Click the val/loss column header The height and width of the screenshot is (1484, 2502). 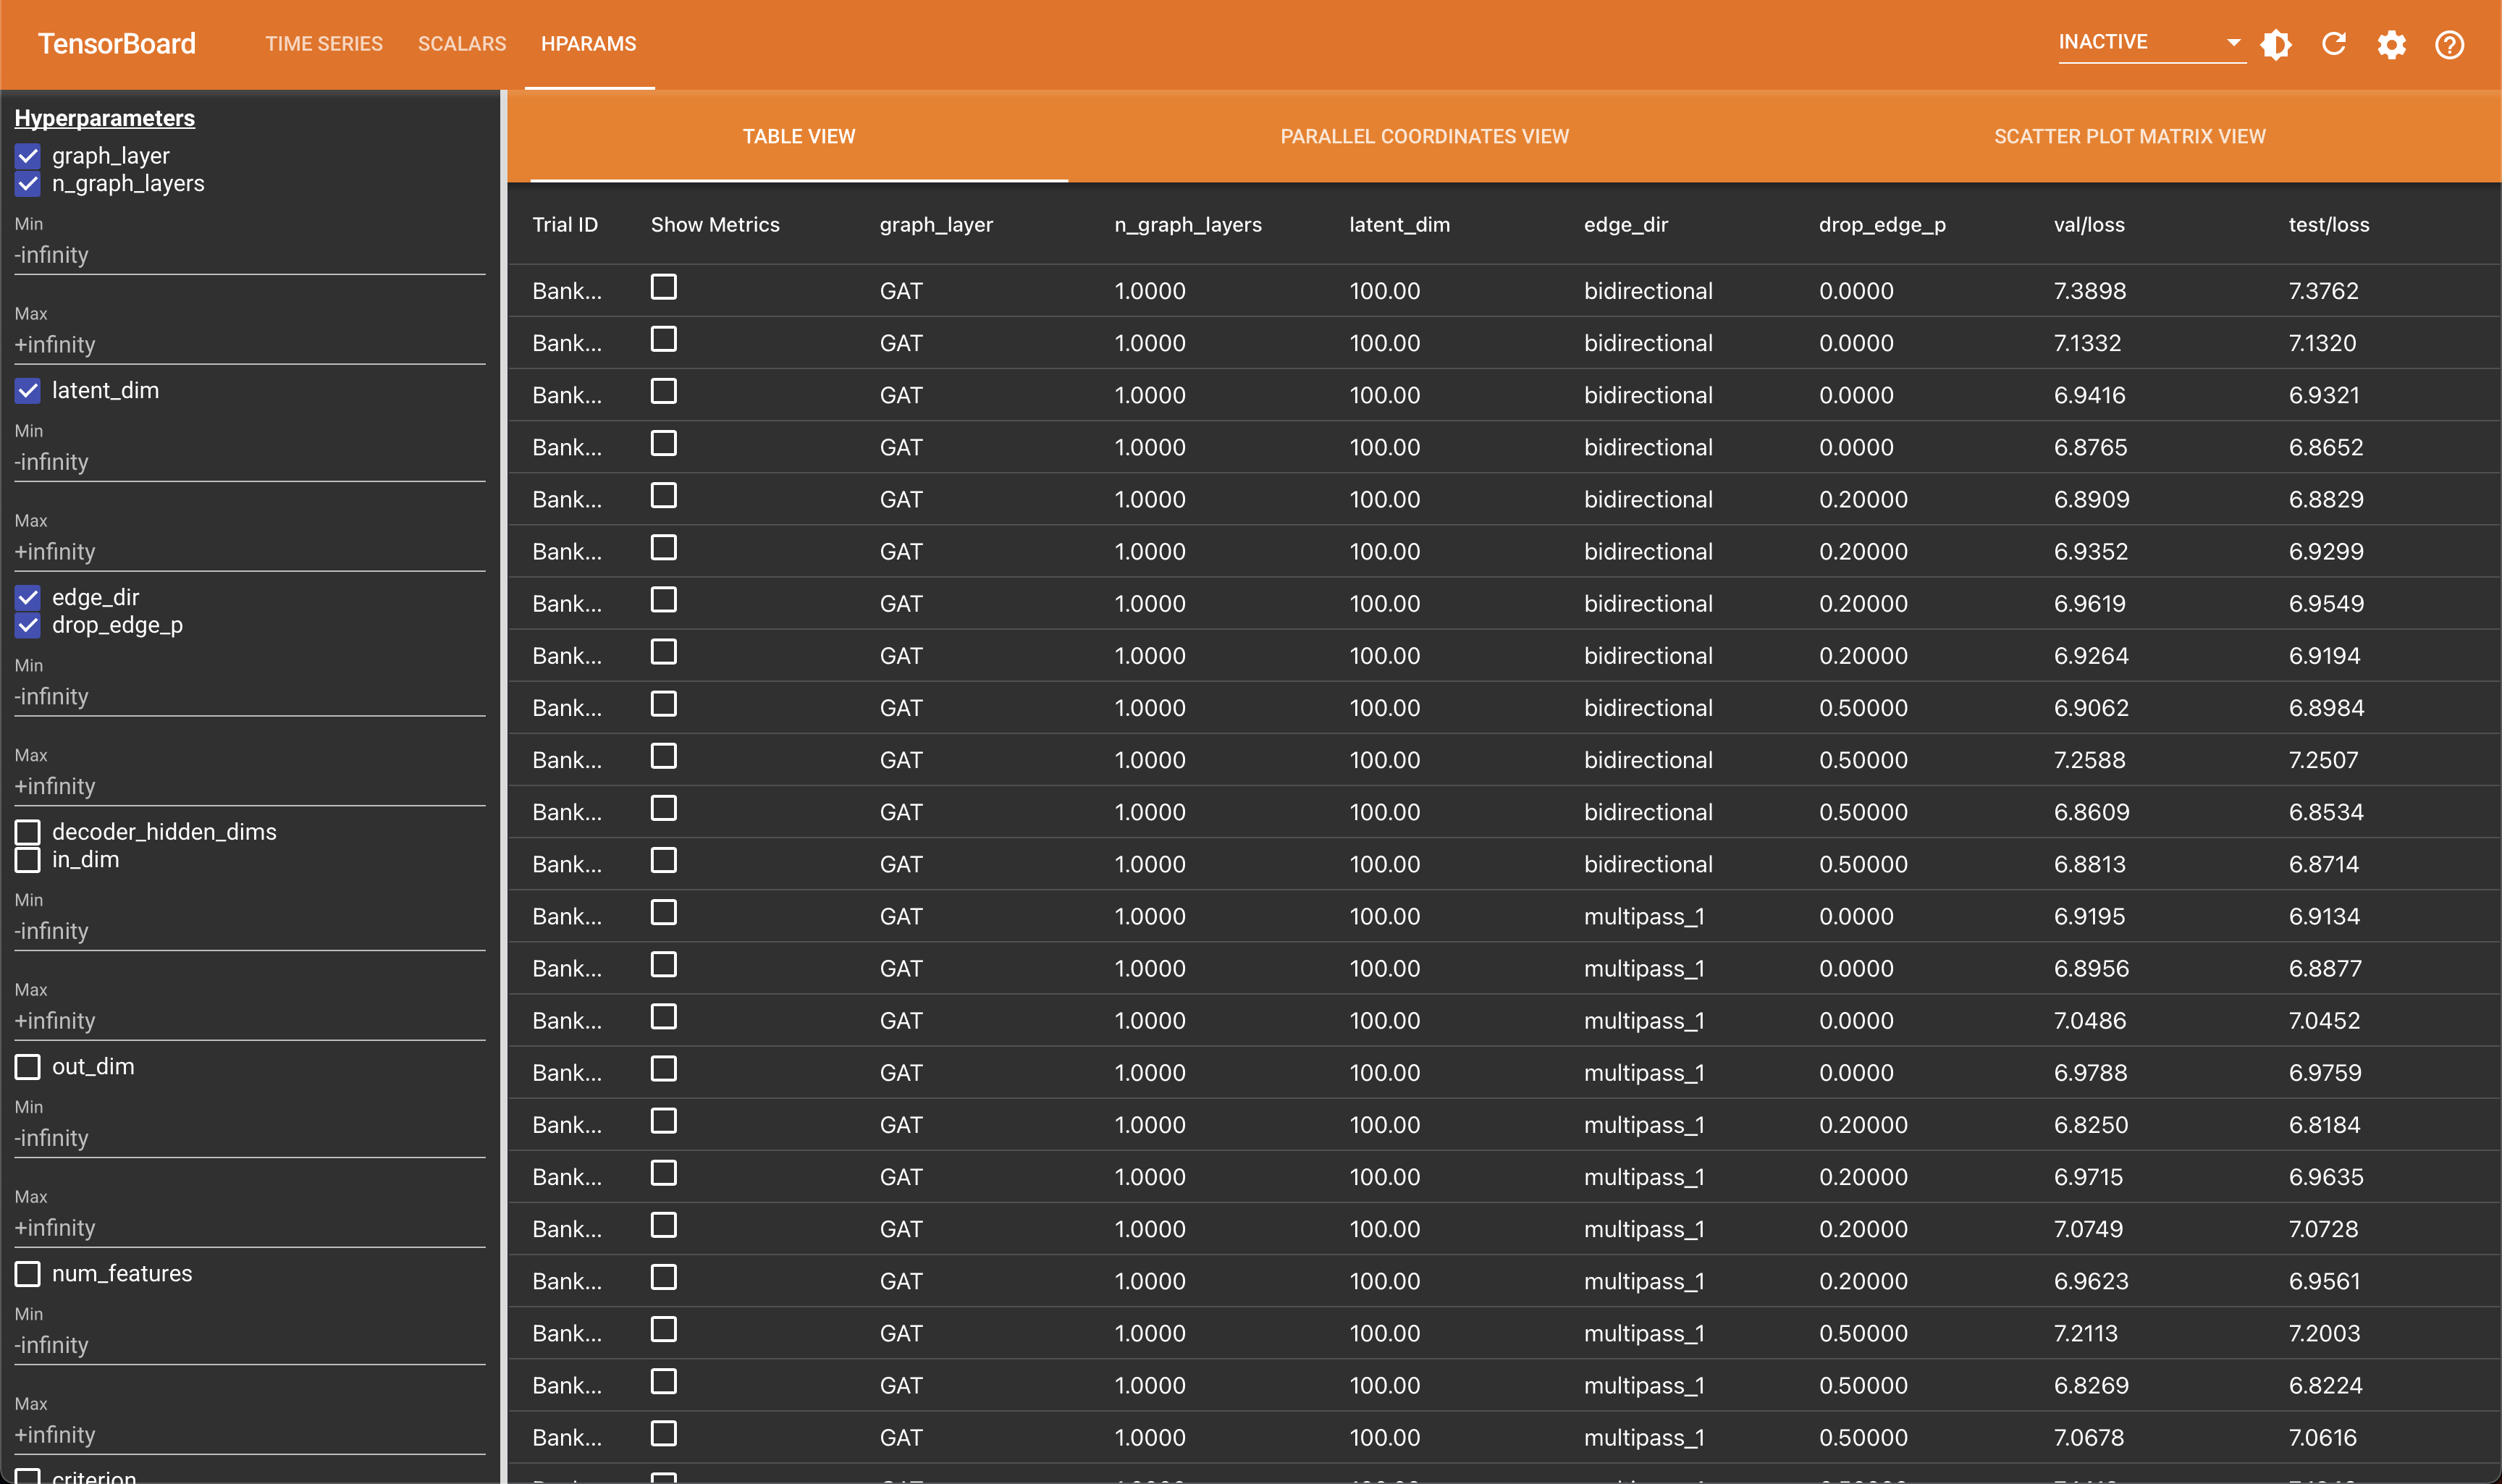pos(2088,225)
